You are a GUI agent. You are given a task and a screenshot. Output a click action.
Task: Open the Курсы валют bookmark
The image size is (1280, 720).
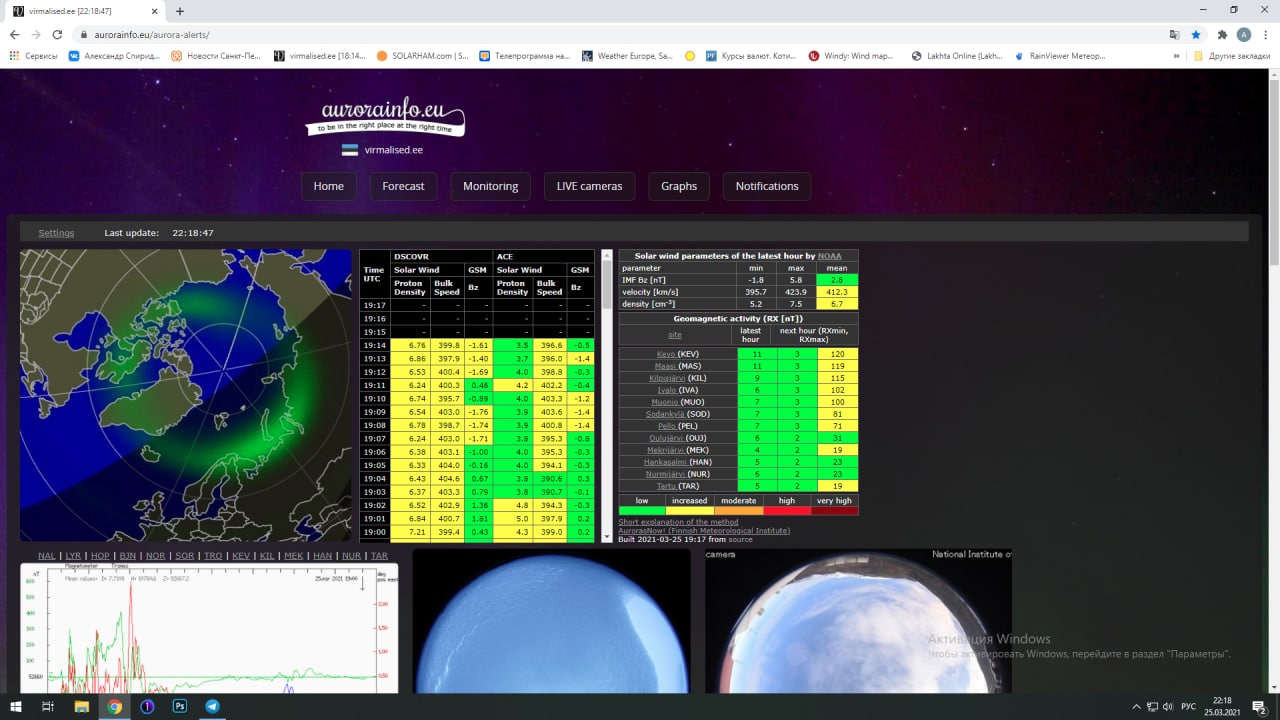(751, 56)
